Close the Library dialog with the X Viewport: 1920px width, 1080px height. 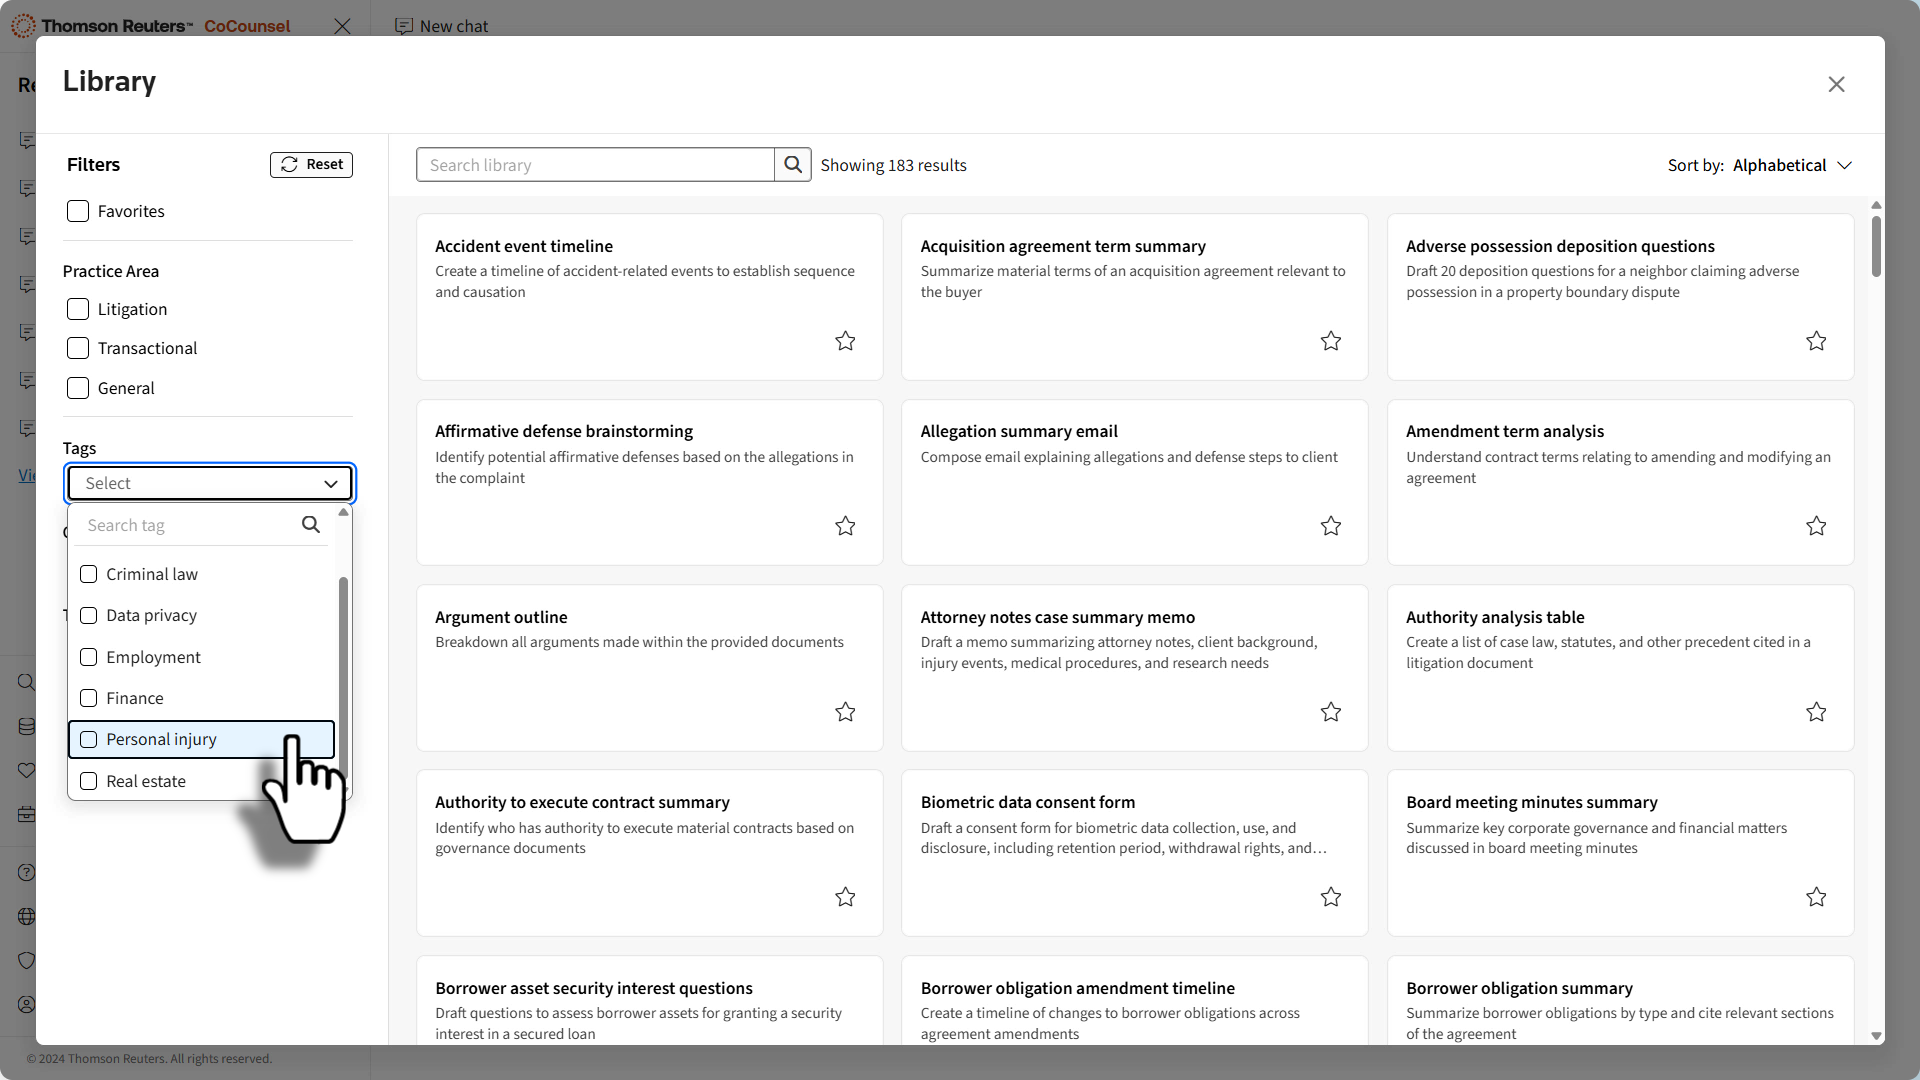(1836, 85)
